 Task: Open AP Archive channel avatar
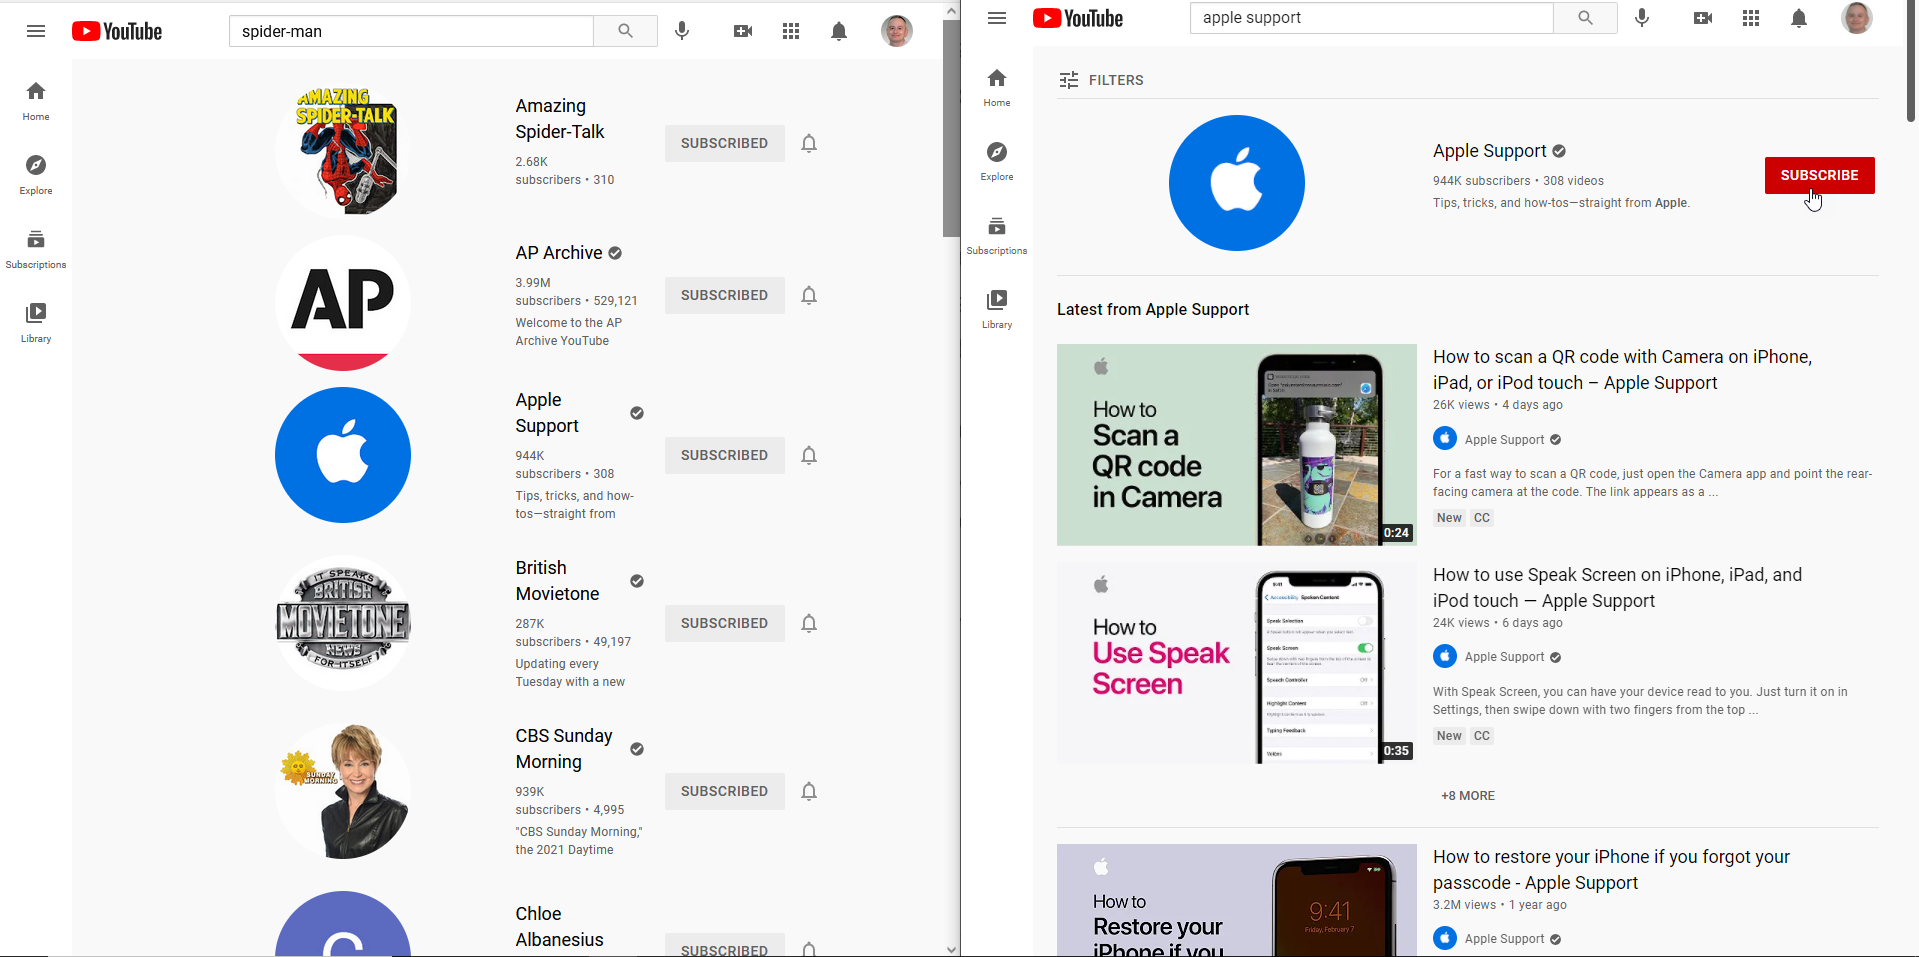click(343, 303)
